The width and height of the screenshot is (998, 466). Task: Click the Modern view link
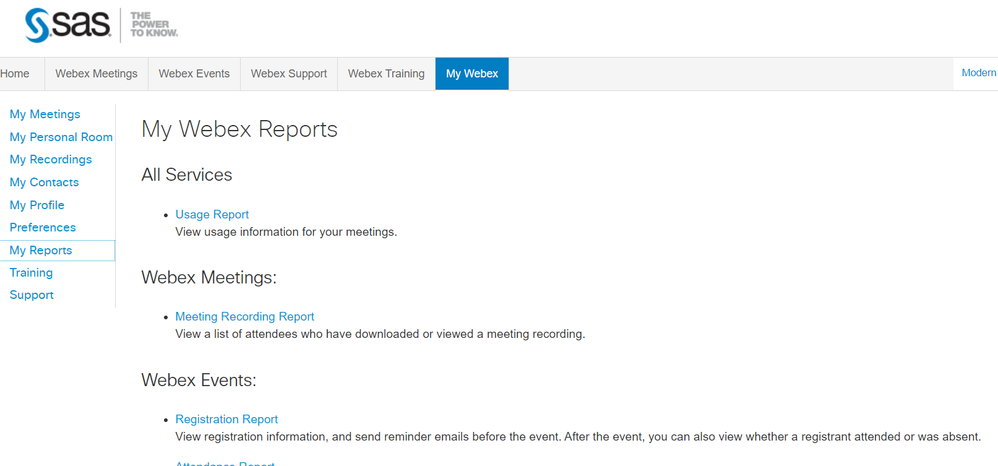[979, 73]
